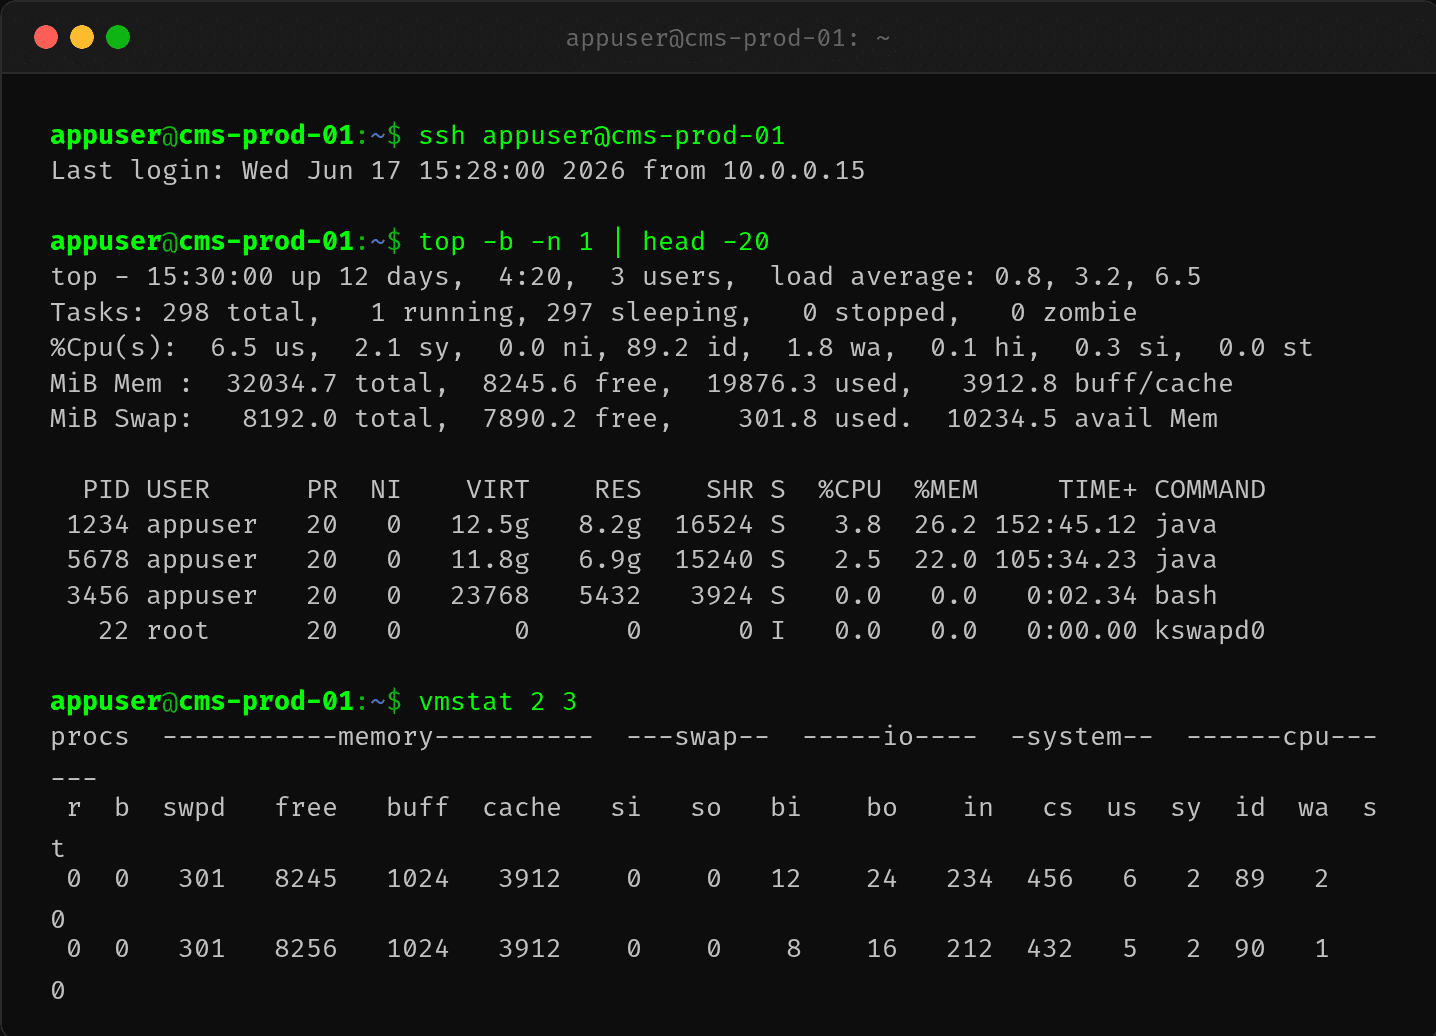The width and height of the screenshot is (1436, 1036).
Task: Click the 'in' value 212
Action: 970,948
